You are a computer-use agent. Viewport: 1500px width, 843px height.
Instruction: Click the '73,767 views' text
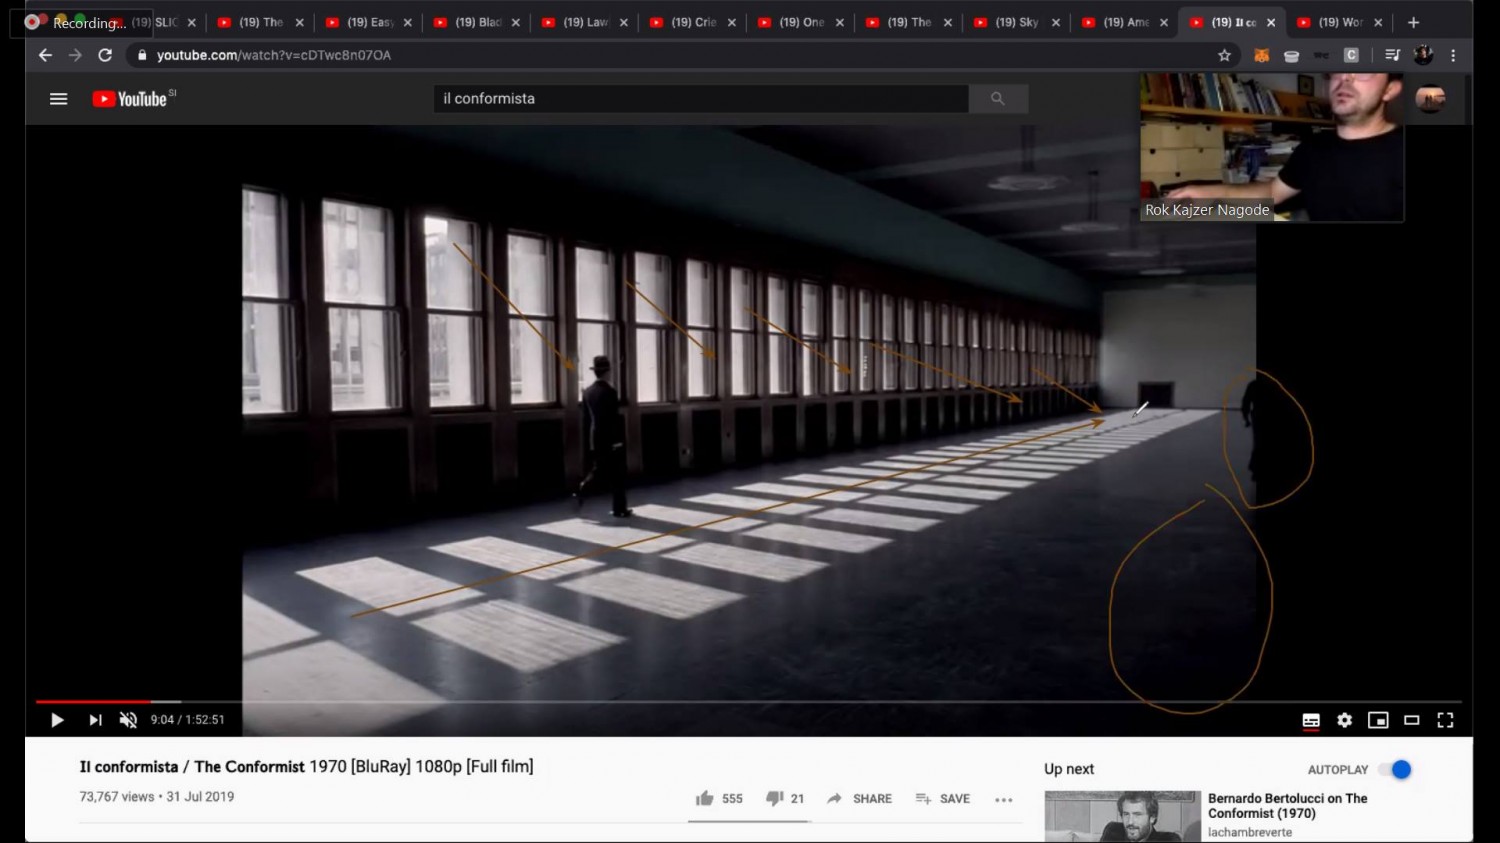tap(117, 797)
